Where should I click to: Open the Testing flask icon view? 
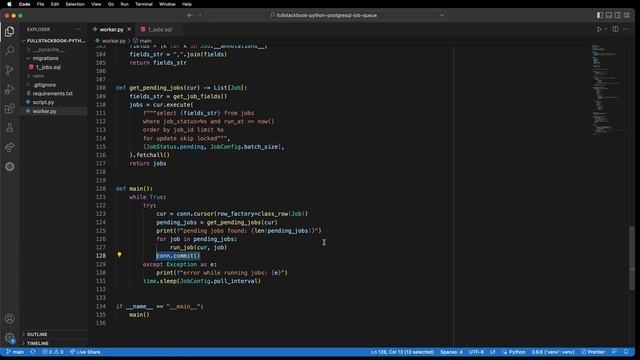(x=9, y=128)
